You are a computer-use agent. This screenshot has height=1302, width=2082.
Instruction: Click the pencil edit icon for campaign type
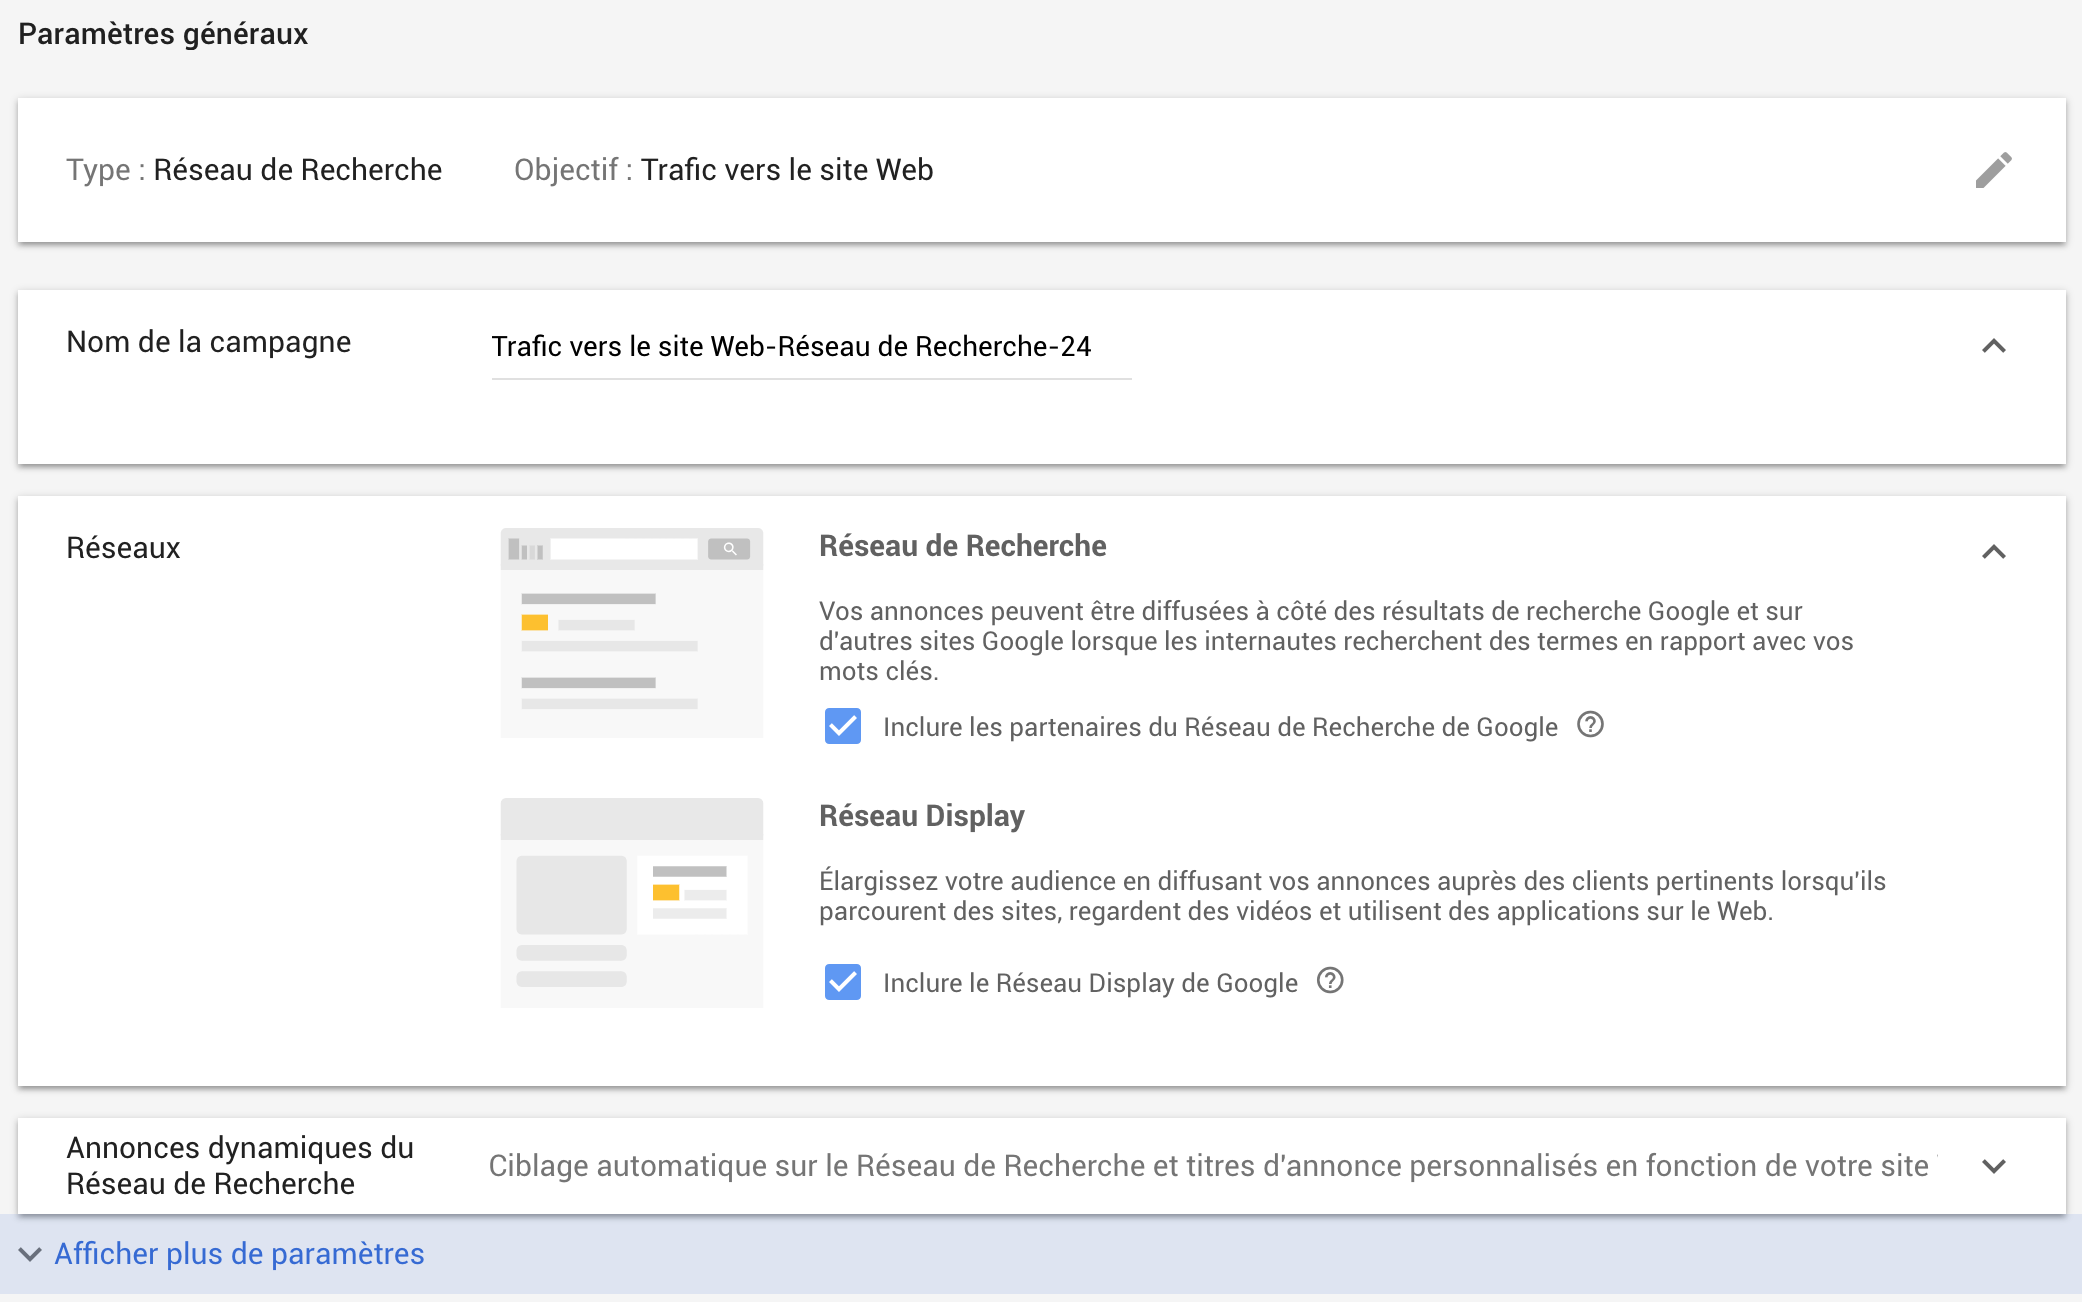pyautogui.click(x=1993, y=170)
